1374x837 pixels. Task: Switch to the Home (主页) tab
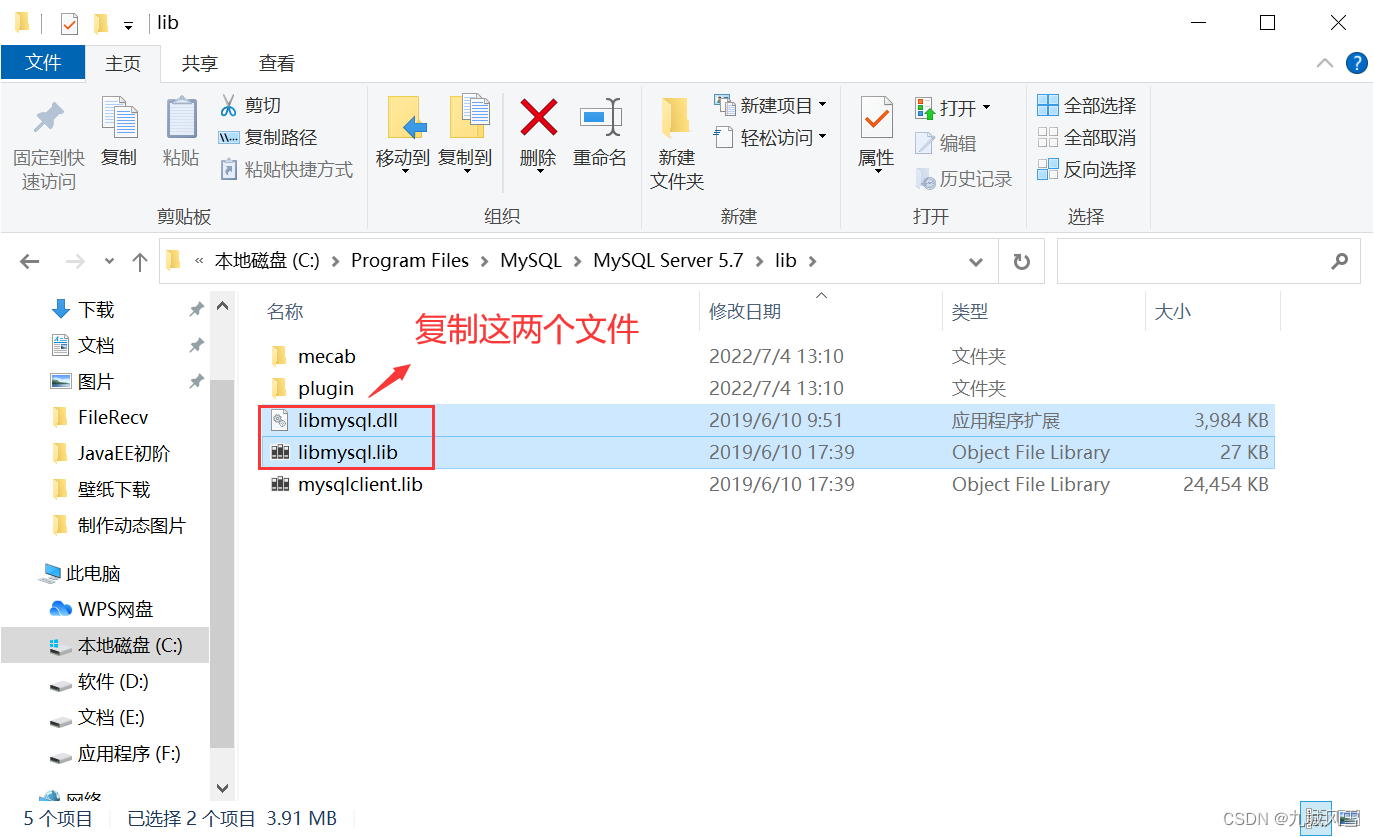coord(123,63)
